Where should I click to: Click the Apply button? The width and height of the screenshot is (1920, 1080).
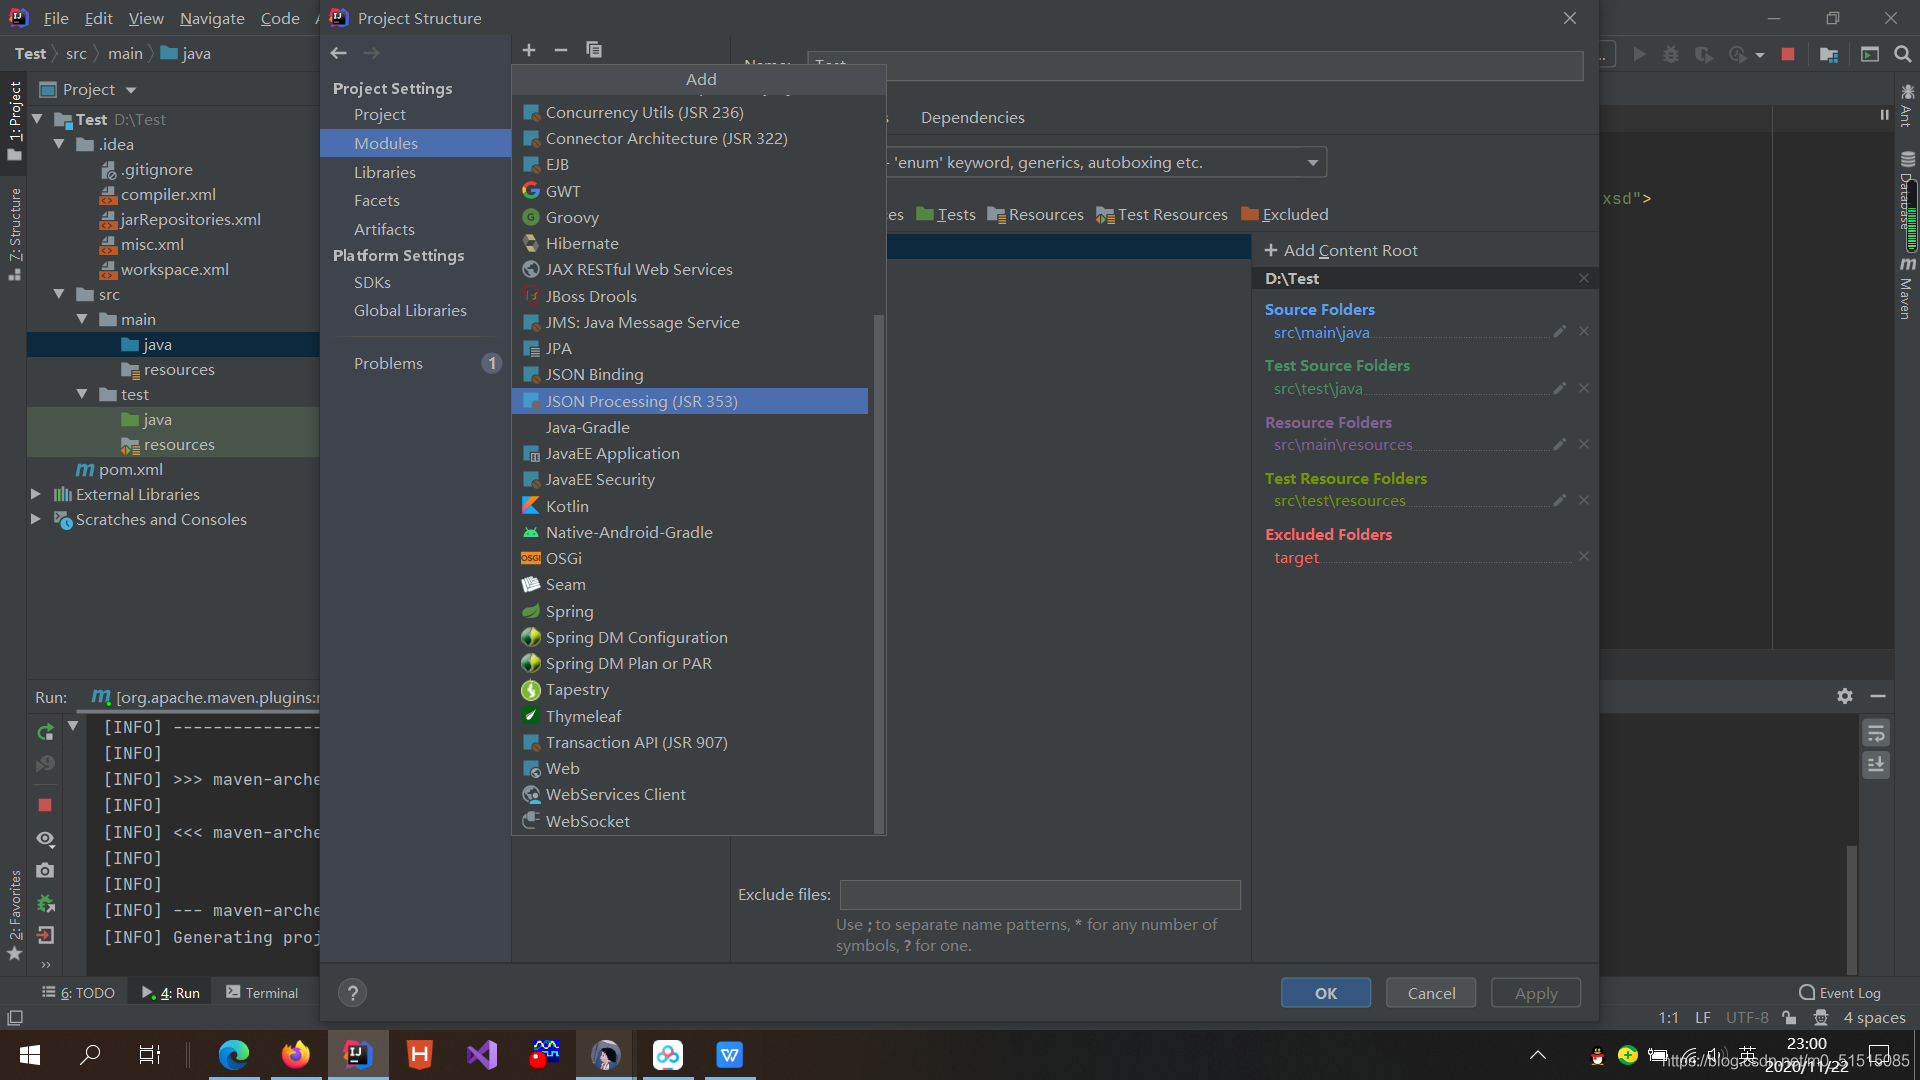pos(1536,993)
